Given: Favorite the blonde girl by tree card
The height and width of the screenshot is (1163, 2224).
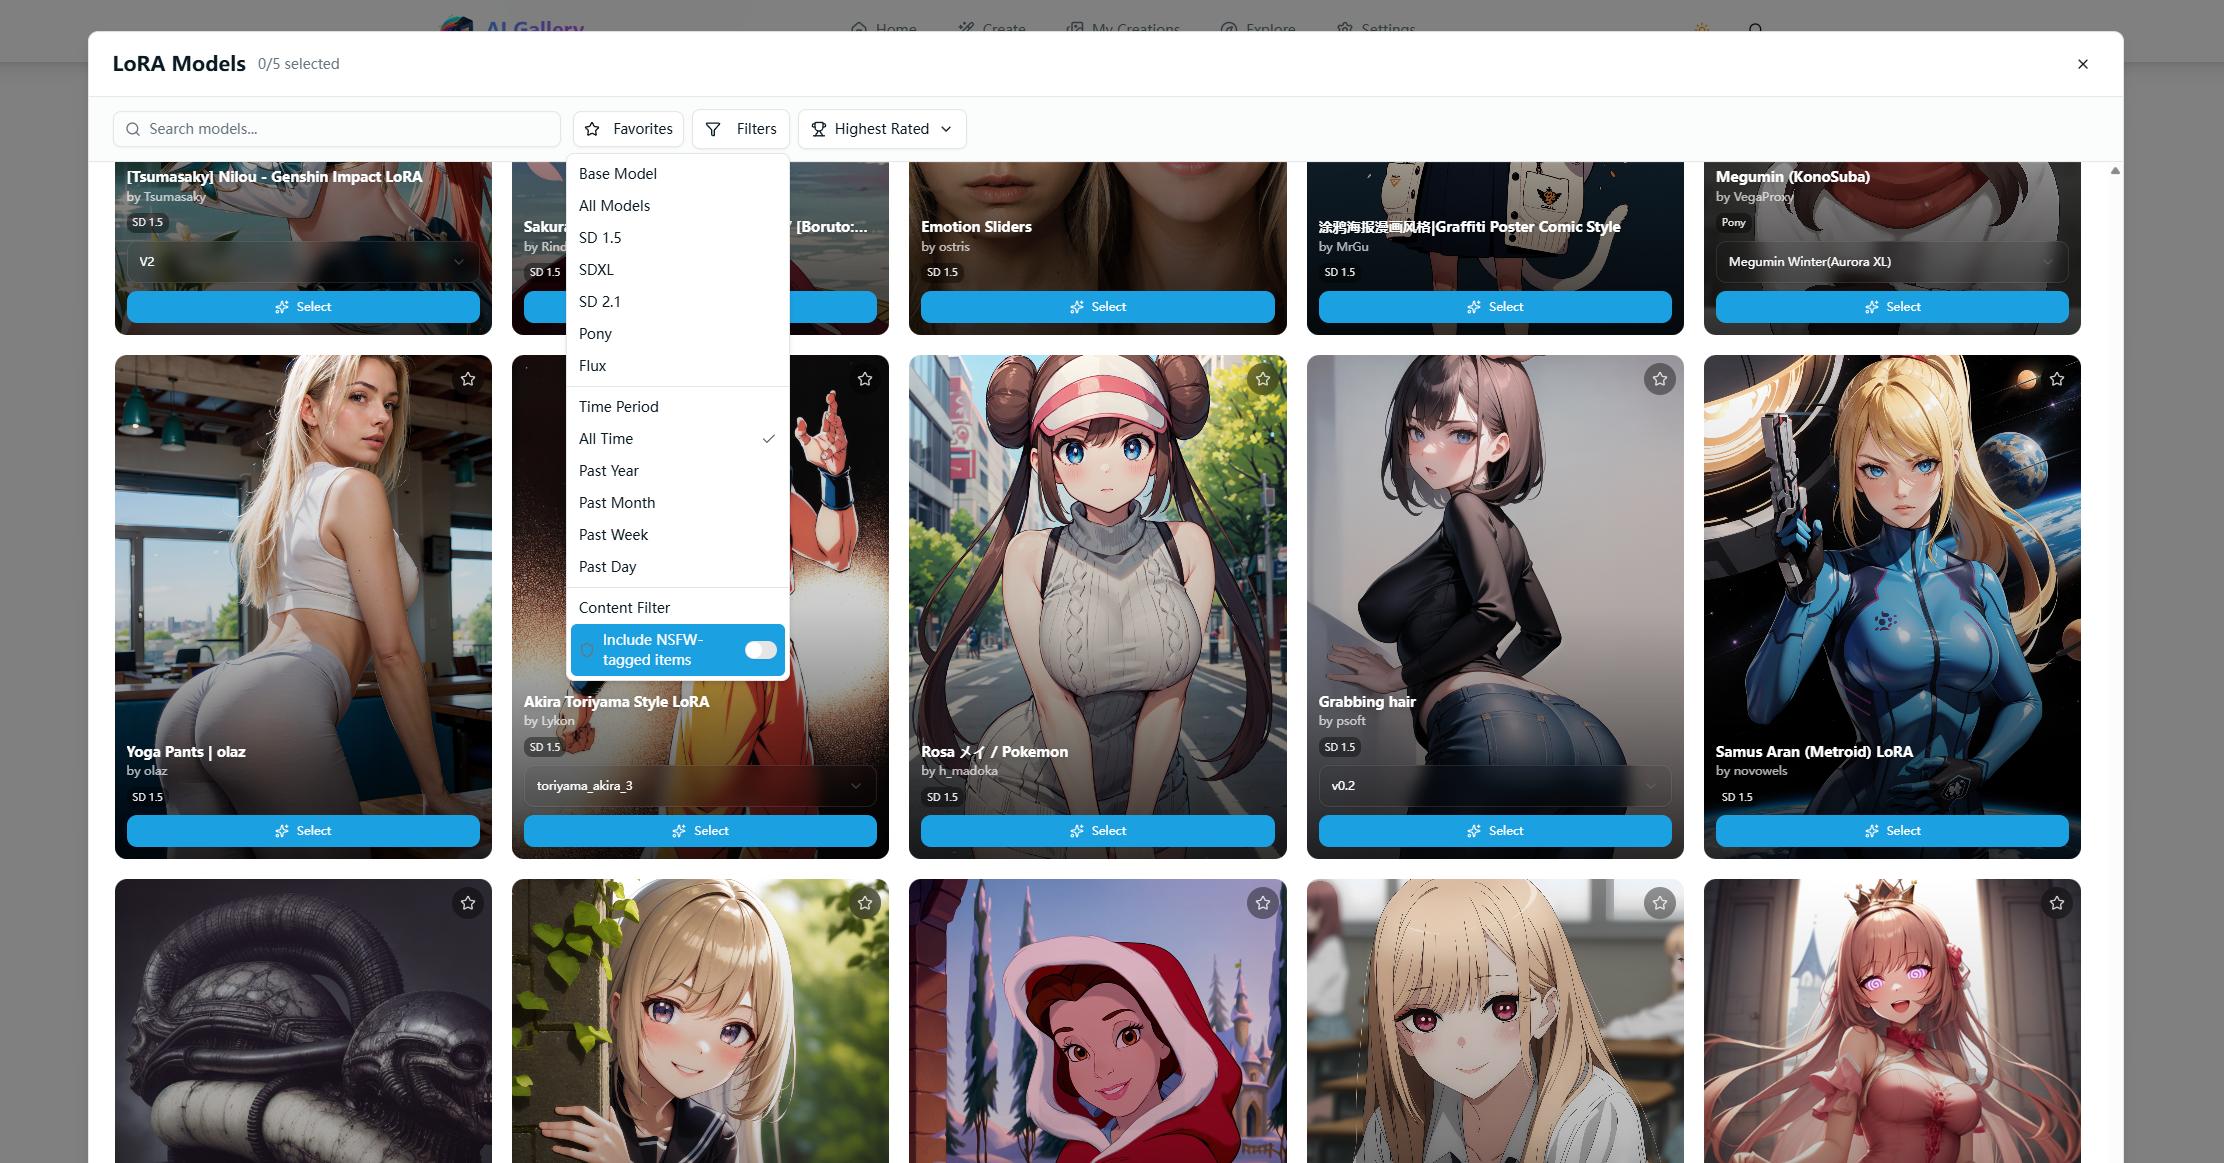Looking at the screenshot, I should (865, 903).
